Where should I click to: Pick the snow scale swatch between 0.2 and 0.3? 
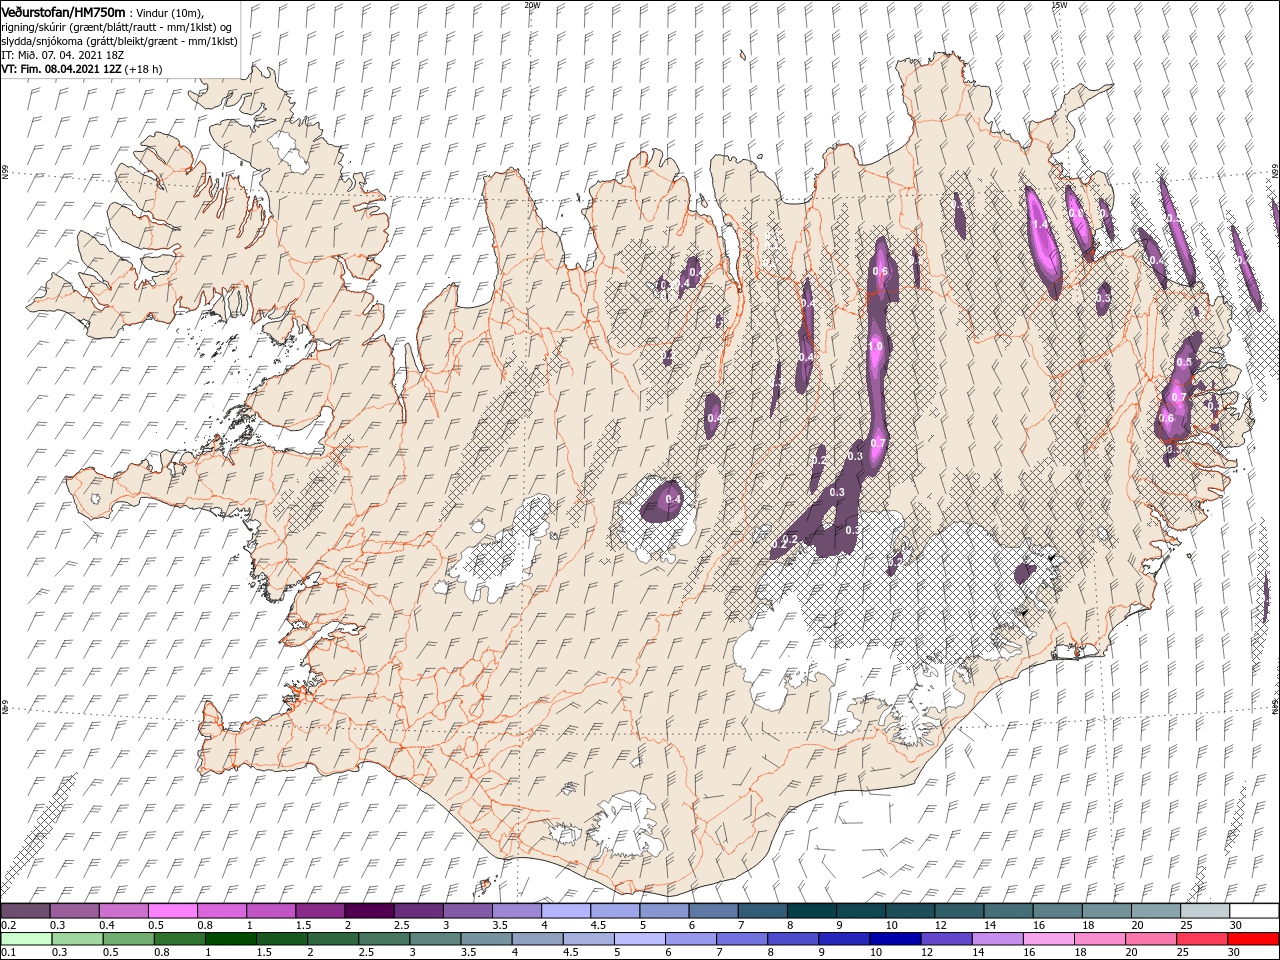[25, 910]
